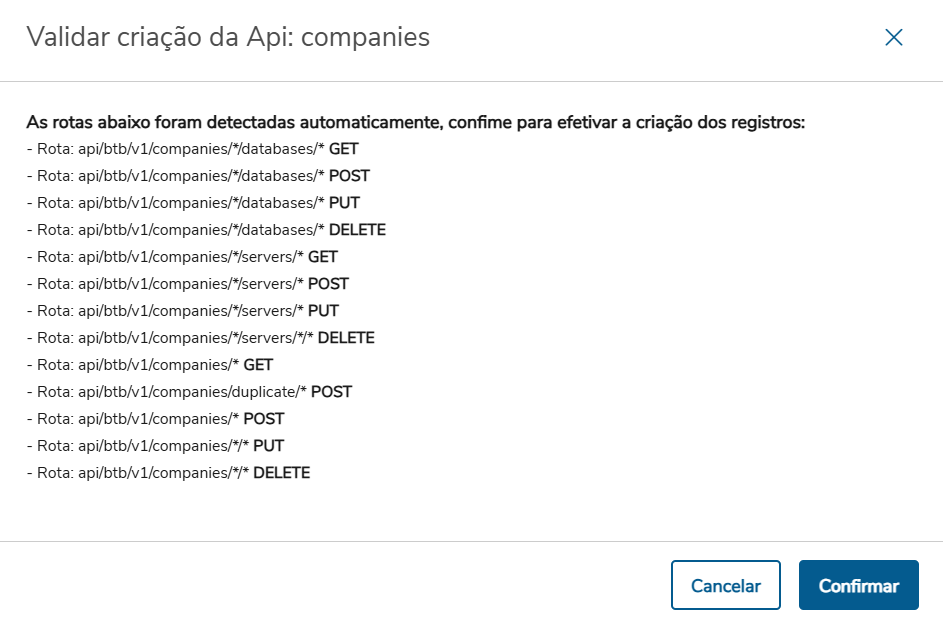Select the companies/* GET route line
943x627 pixels.
150,365
